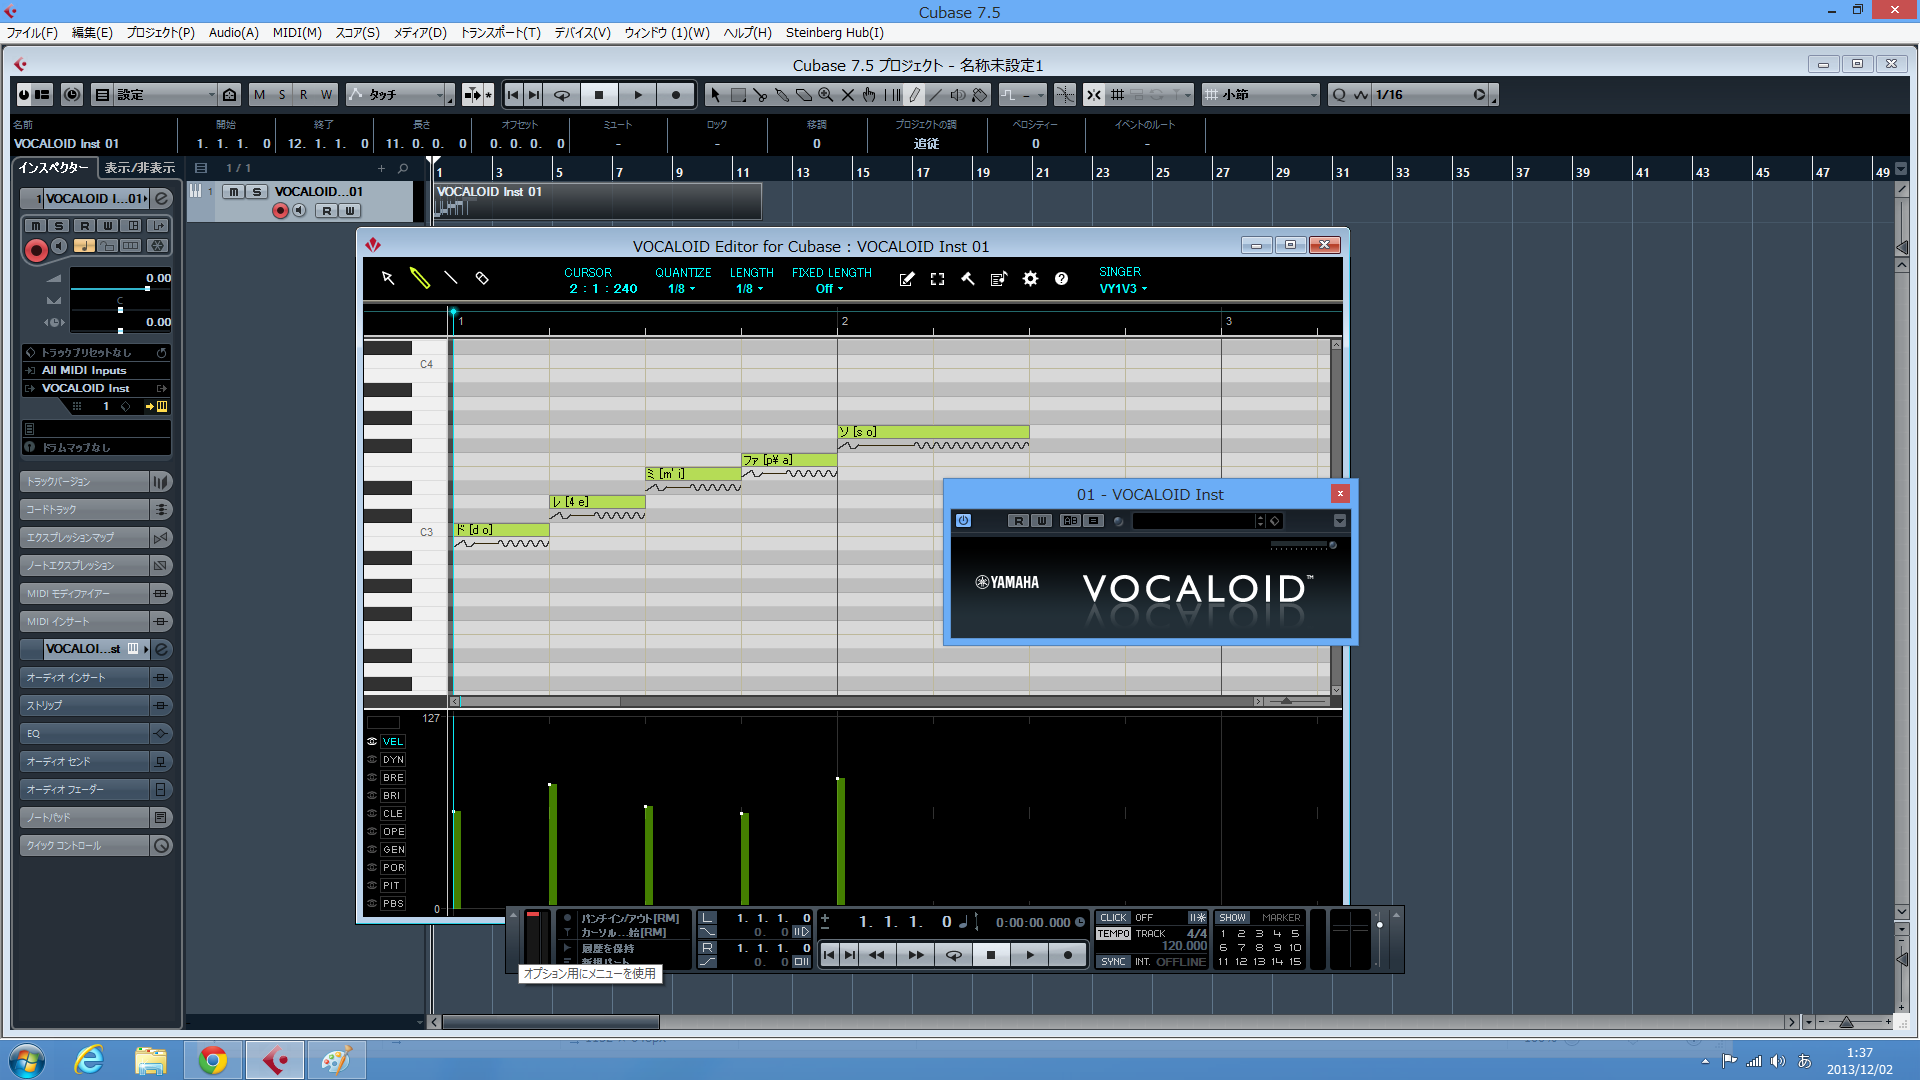Select Cubase glue tube tool

coord(782,95)
